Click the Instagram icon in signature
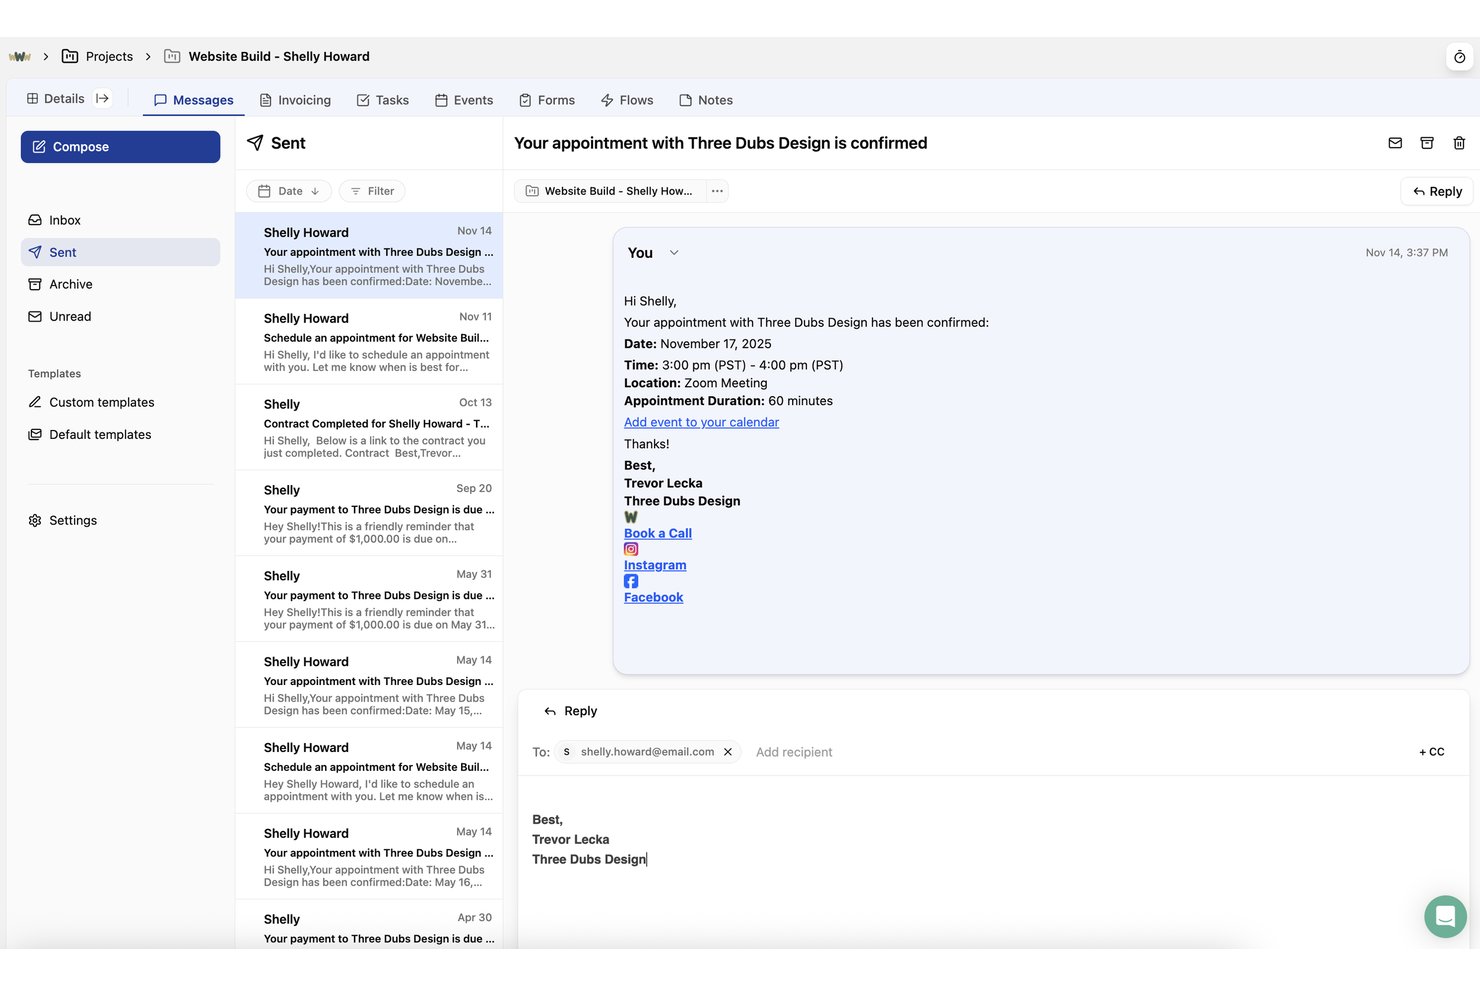 (x=631, y=549)
